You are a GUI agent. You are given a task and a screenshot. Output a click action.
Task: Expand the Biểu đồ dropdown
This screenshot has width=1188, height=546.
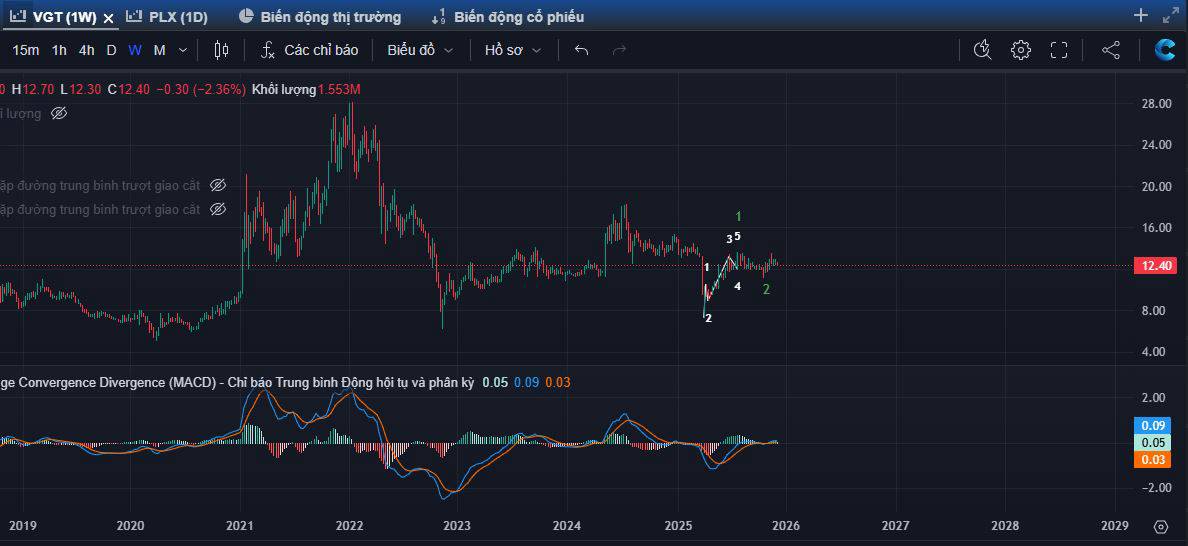point(420,50)
